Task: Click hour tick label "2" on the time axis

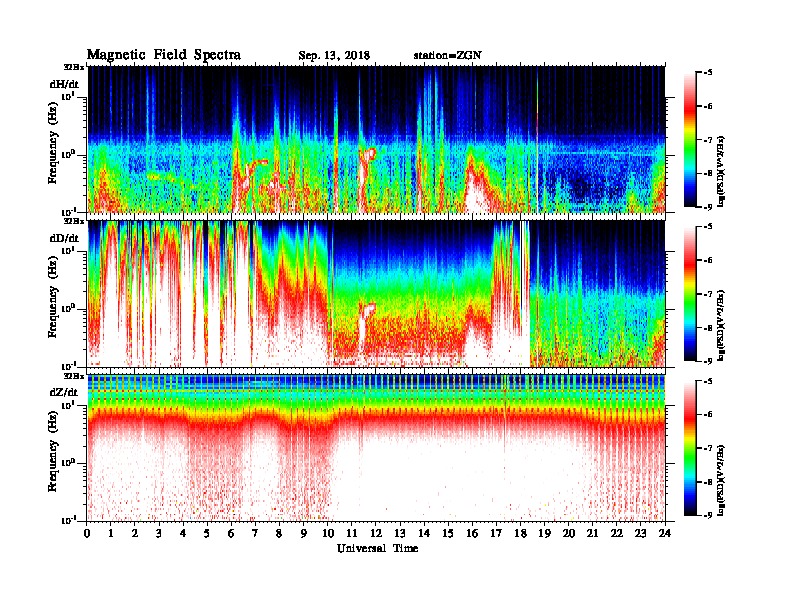Action: (x=135, y=533)
